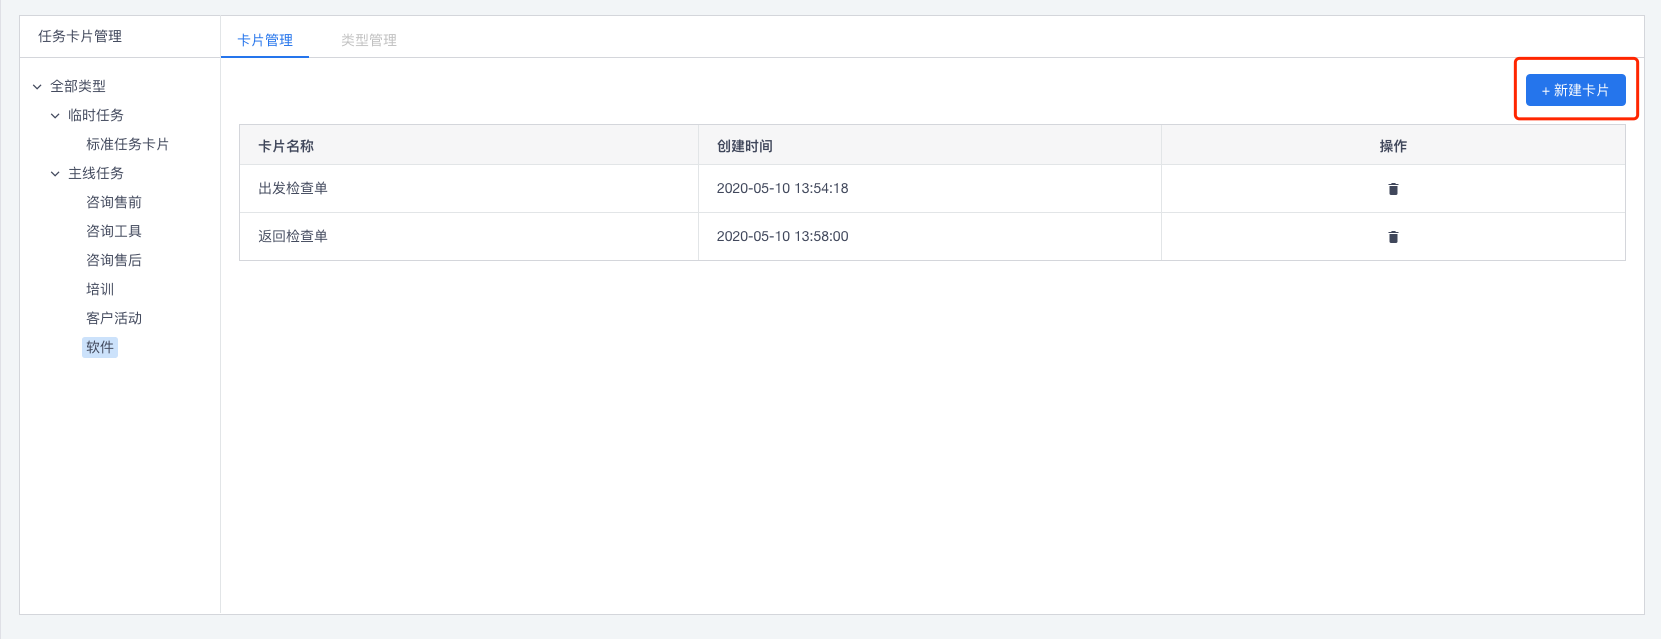The image size is (1661, 639).
Task: Click the 全部类型 tree label
Action: point(78,86)
